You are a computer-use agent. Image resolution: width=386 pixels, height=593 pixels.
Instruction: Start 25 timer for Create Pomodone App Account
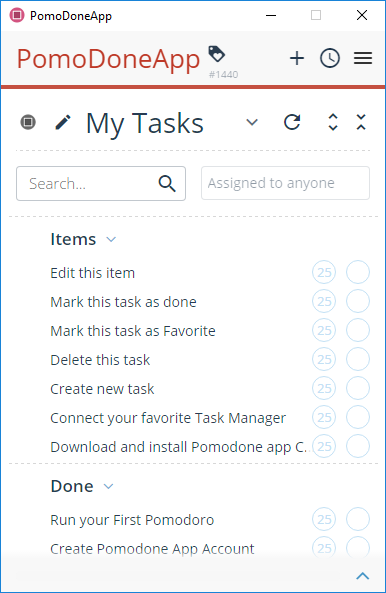point(324,548)
